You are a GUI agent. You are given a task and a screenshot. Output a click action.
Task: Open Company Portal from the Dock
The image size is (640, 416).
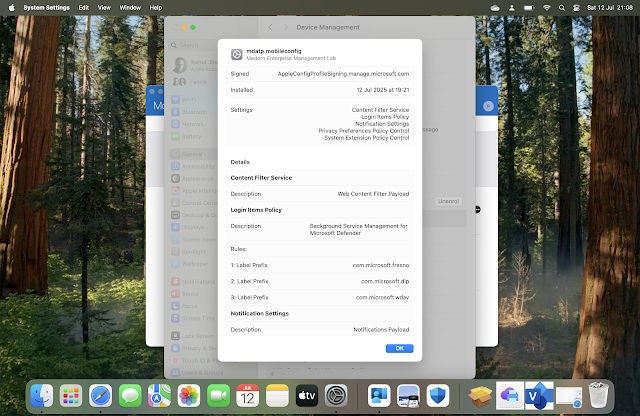[x=379, y=396]
